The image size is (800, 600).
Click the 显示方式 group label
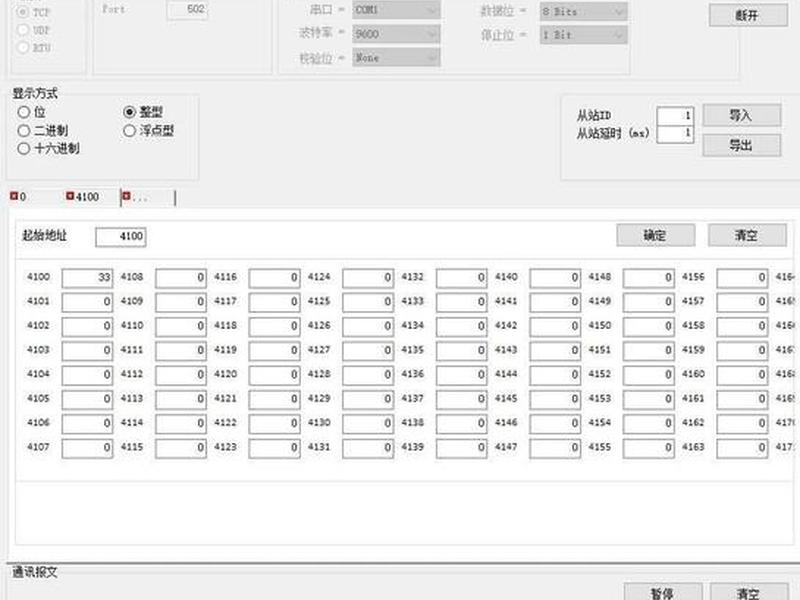(x=35, y=93)
